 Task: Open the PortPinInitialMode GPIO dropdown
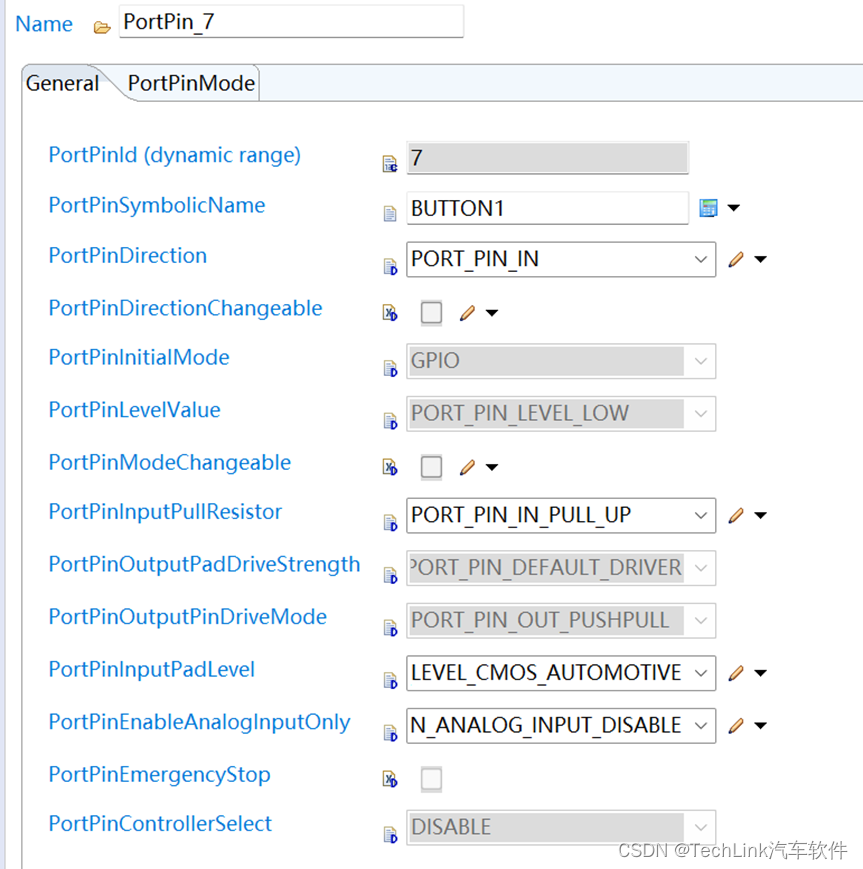(561, 361)
